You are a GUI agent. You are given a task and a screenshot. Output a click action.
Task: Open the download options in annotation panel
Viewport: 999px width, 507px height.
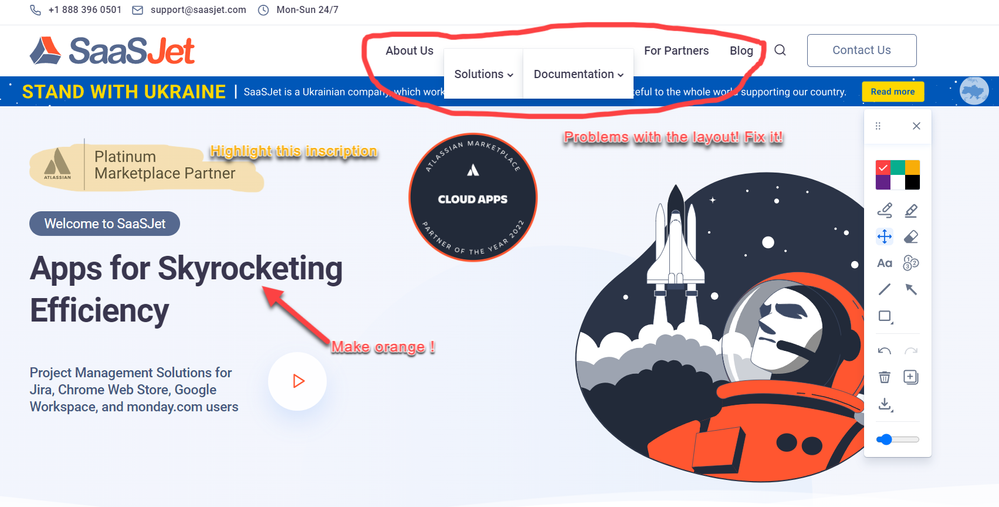pyautogui.click(x=885, y=404)
